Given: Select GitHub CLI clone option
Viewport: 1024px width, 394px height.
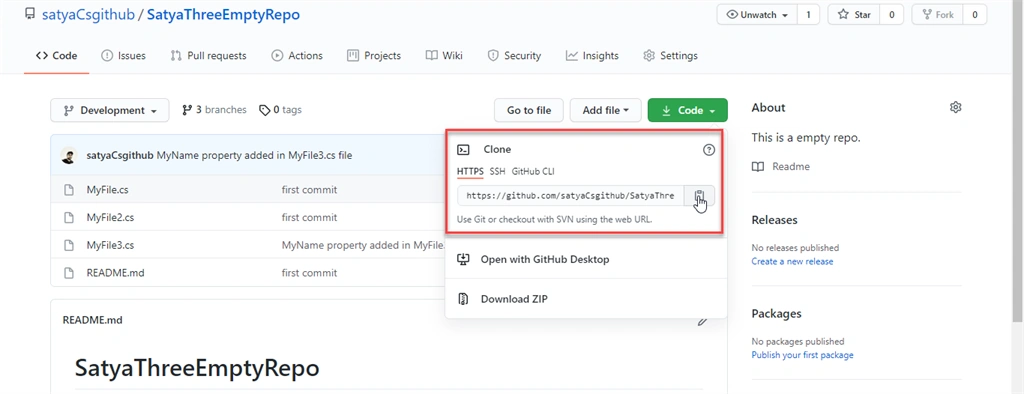Looking at the screenshot, I should [533, 171].
